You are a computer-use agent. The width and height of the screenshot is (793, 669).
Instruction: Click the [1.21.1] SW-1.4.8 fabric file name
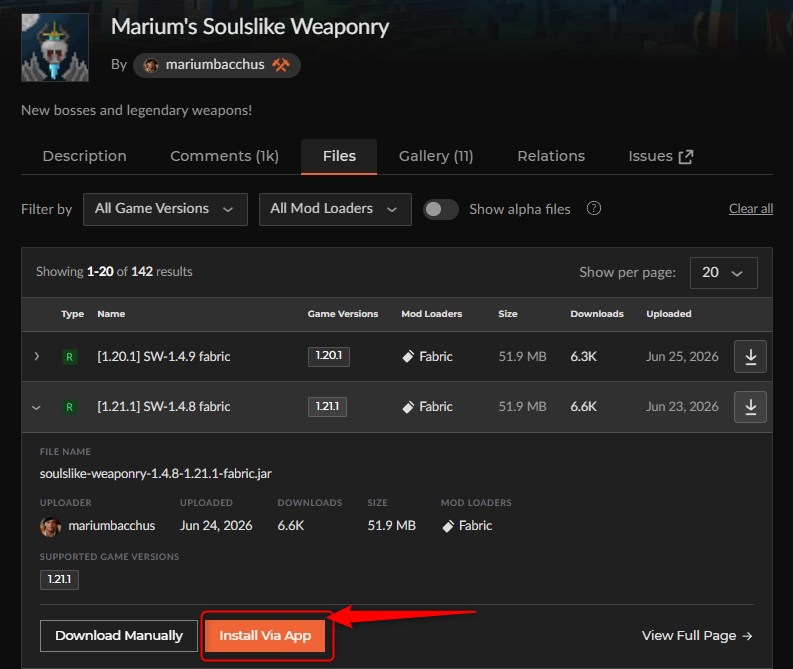click(x=164, y=407)
